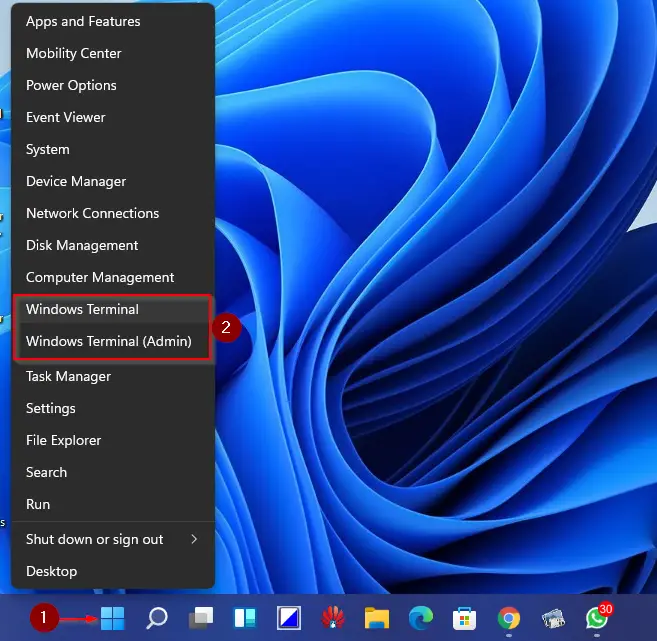This screenshot has height=641, width=657.
Task: Open the Run dialog entry
Action: click(x=113, y=504)
